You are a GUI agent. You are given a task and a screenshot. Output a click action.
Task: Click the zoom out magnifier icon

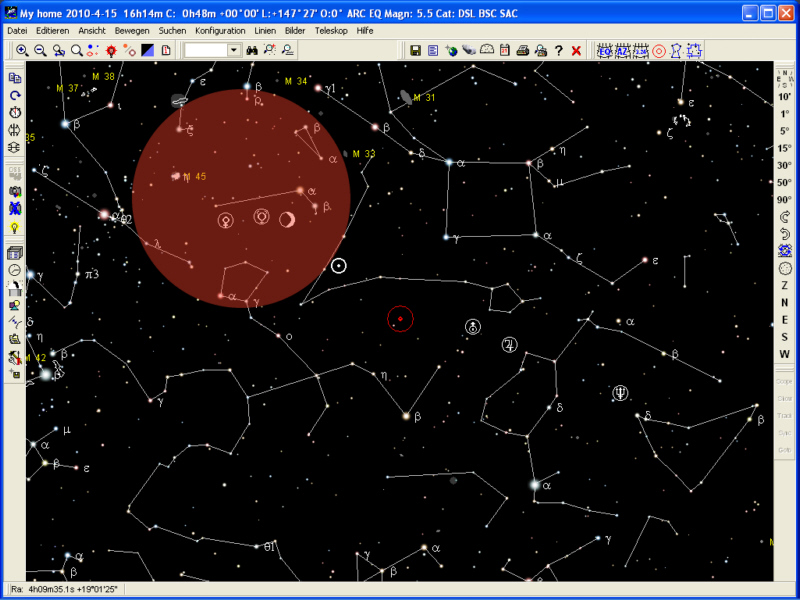(40, 50)
